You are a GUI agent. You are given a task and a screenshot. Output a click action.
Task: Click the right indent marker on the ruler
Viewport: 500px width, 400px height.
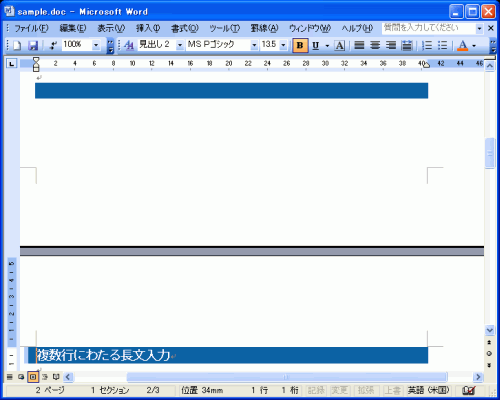click(426, 65)
